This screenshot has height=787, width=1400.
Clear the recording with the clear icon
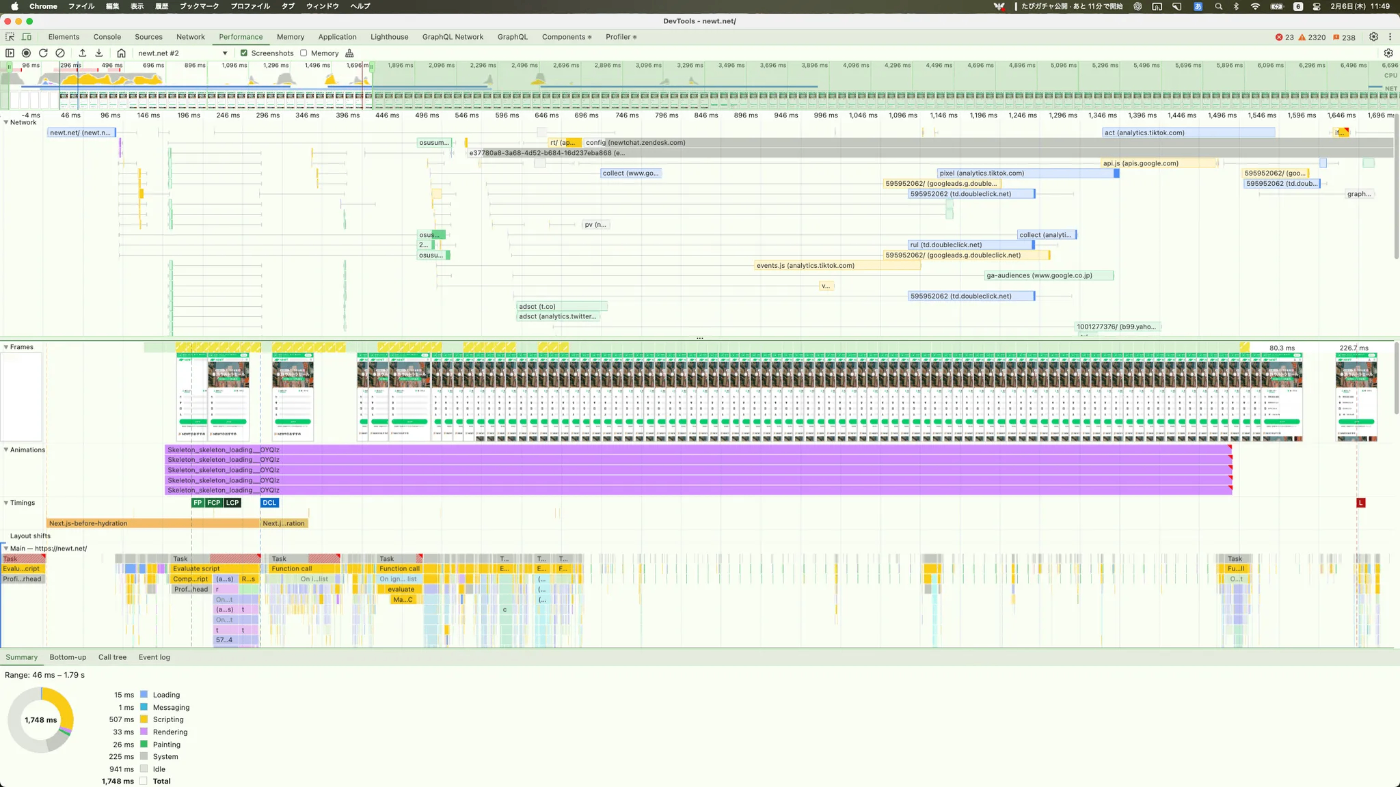60,53
